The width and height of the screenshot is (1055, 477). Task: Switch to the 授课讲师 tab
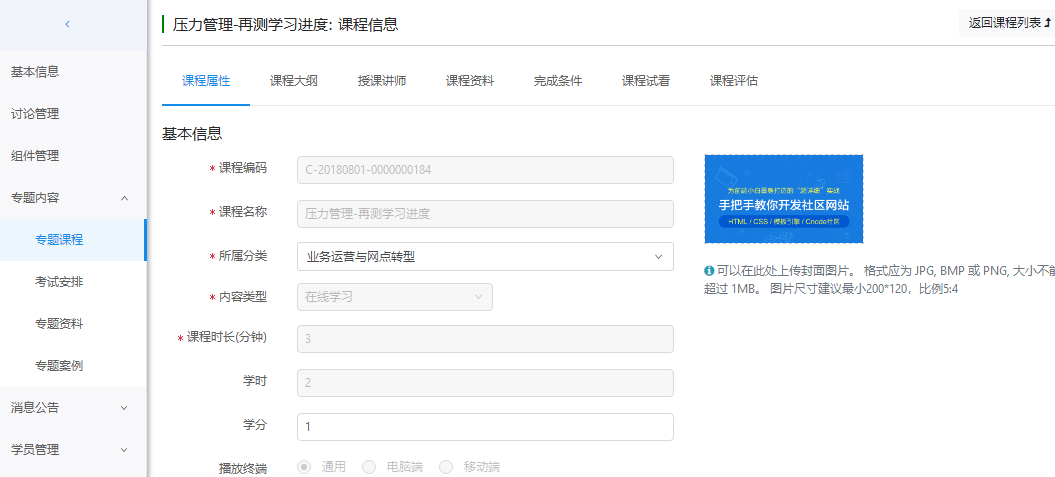(x=381, y=81)
